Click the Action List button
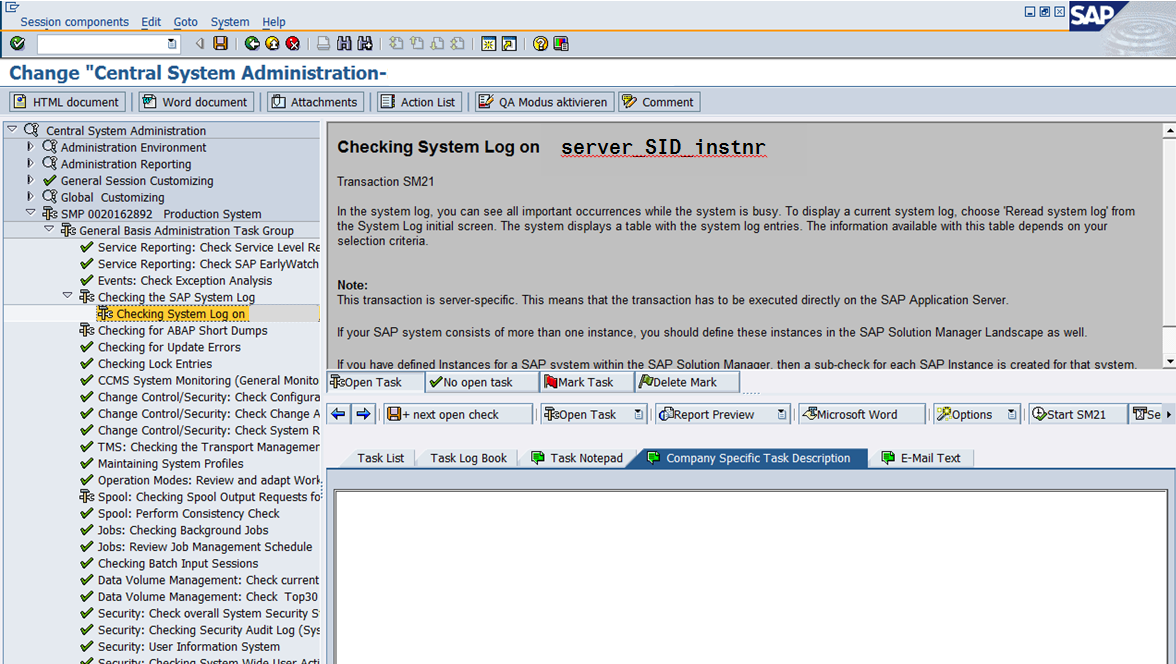Screen dimensions: 1176x664 click(419, 102)
